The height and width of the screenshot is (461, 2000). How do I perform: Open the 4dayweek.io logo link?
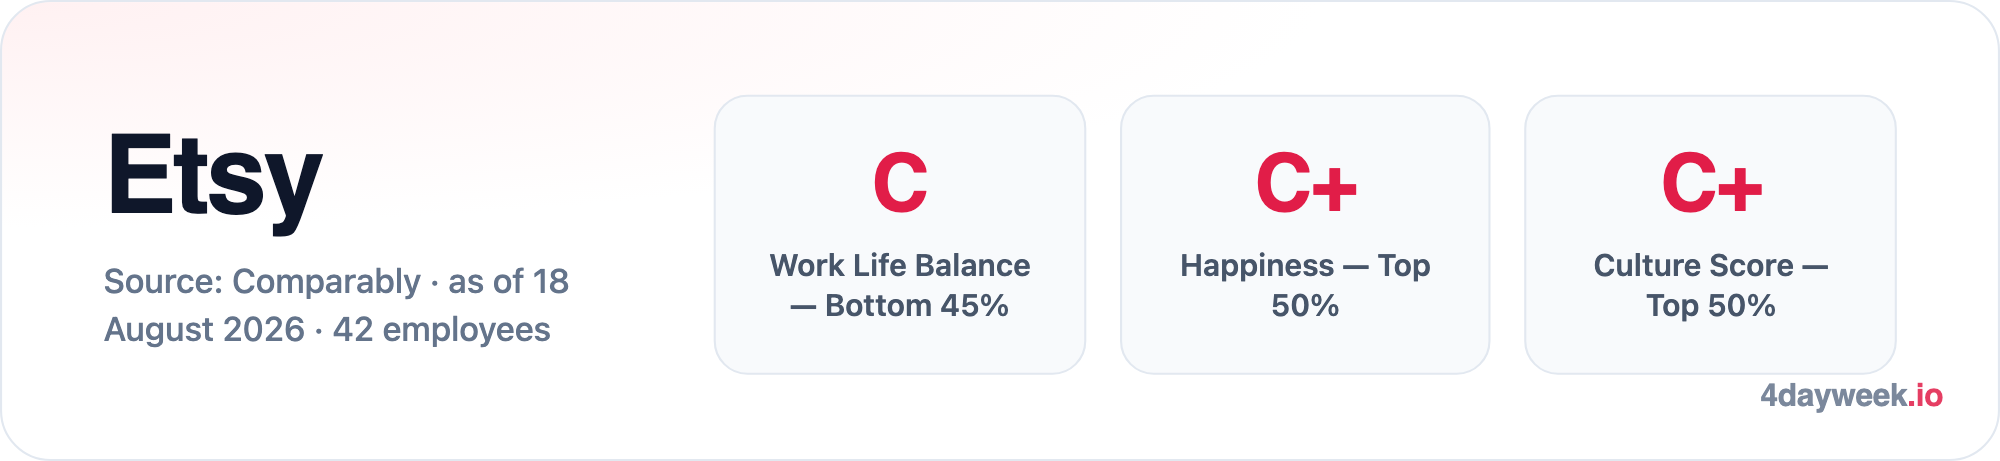[1851, 396]
